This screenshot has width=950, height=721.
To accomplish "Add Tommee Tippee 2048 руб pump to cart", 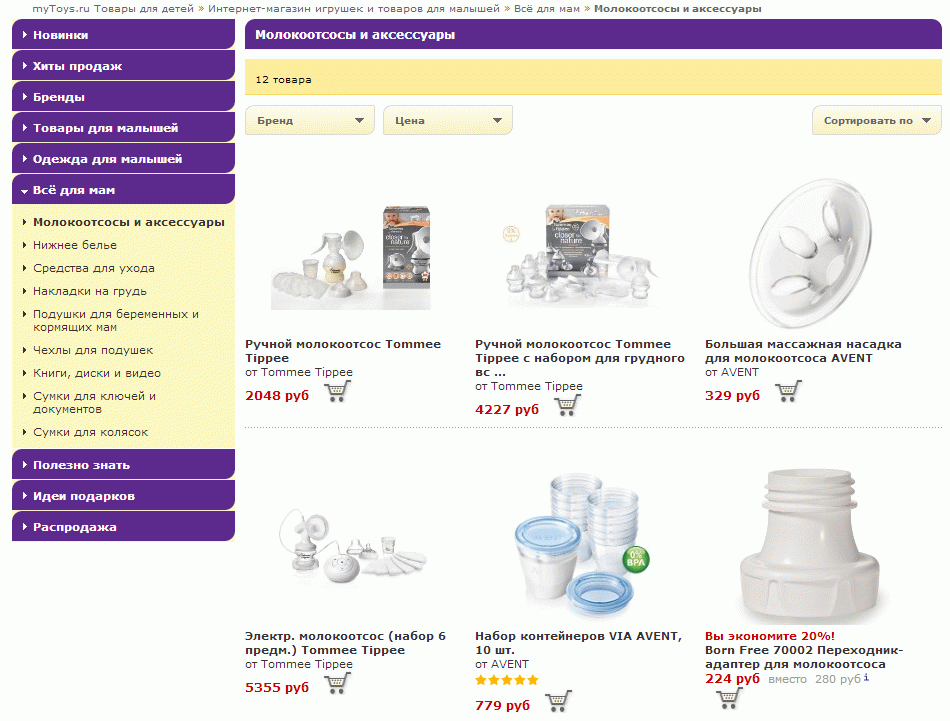I will 337,391.
